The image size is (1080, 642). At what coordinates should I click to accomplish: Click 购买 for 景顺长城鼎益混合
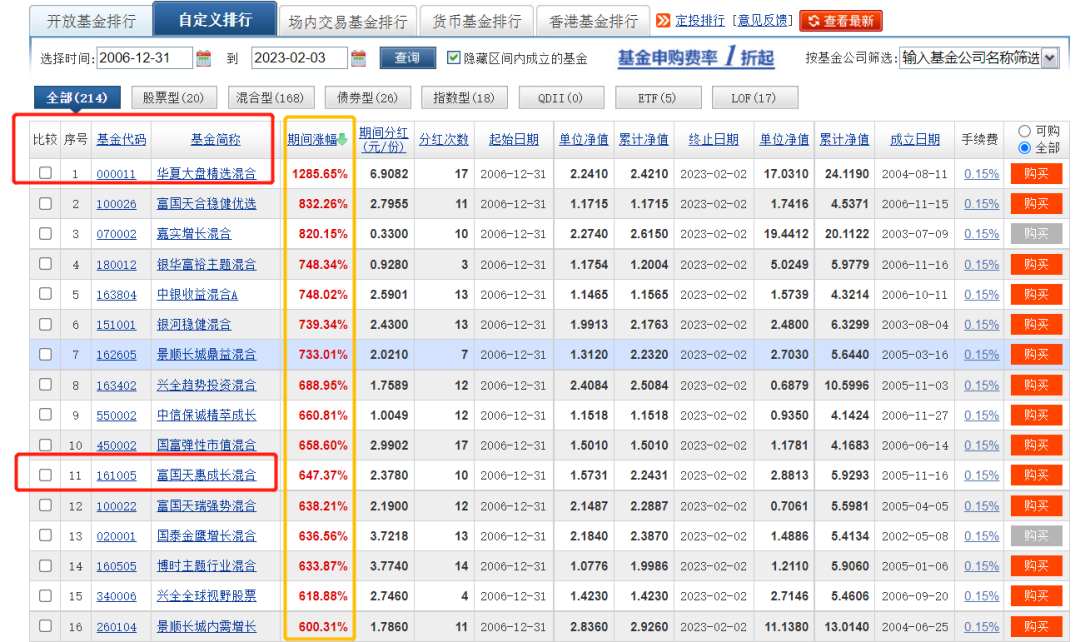(x=1036, y=355)
